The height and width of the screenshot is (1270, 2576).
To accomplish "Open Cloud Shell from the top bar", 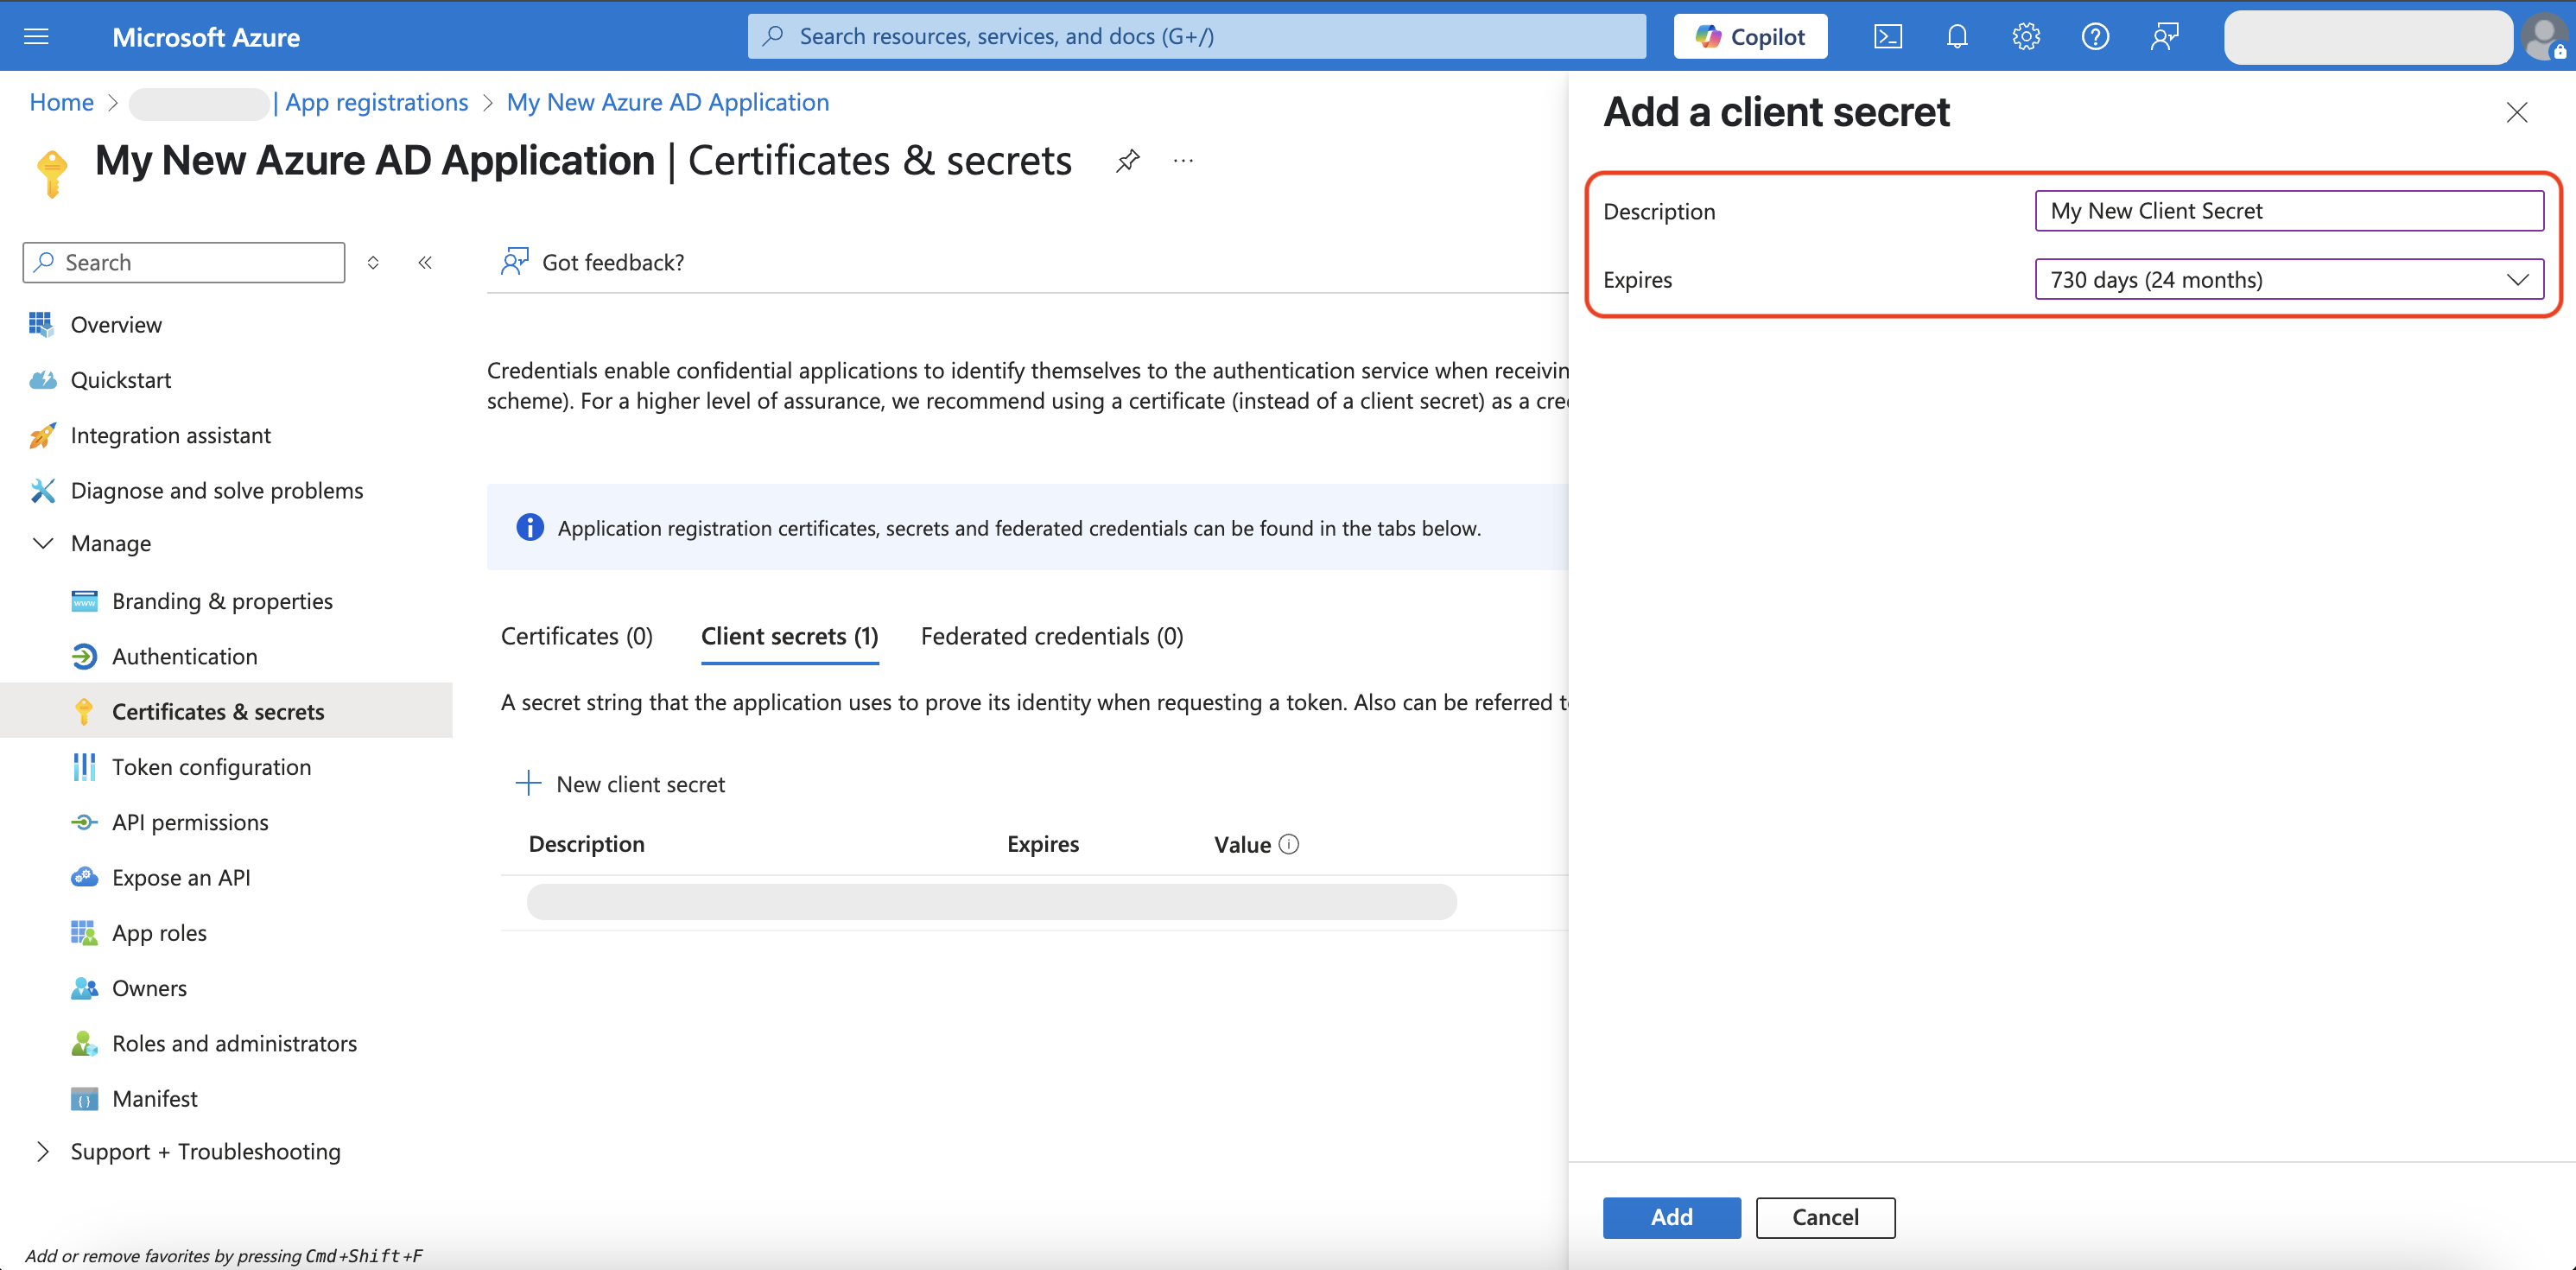I will (x=1887, y=37).
